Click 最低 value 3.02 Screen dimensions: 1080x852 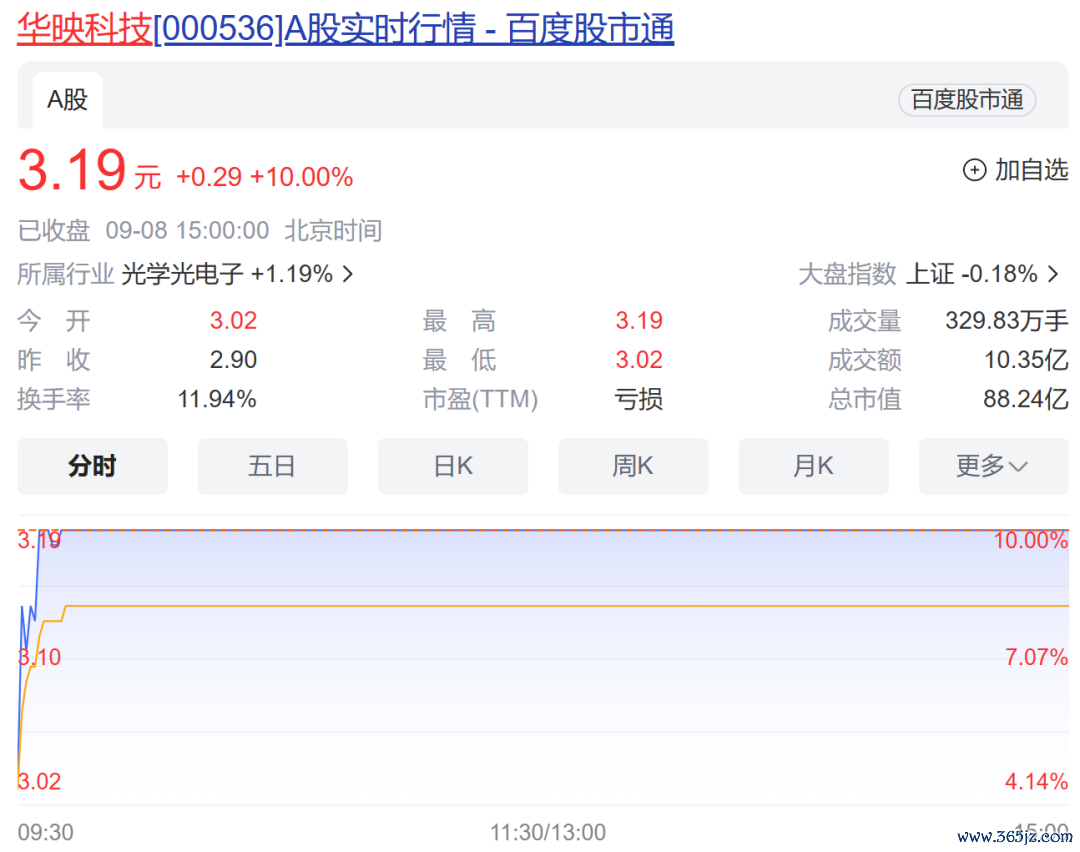[x=638, y=360]
